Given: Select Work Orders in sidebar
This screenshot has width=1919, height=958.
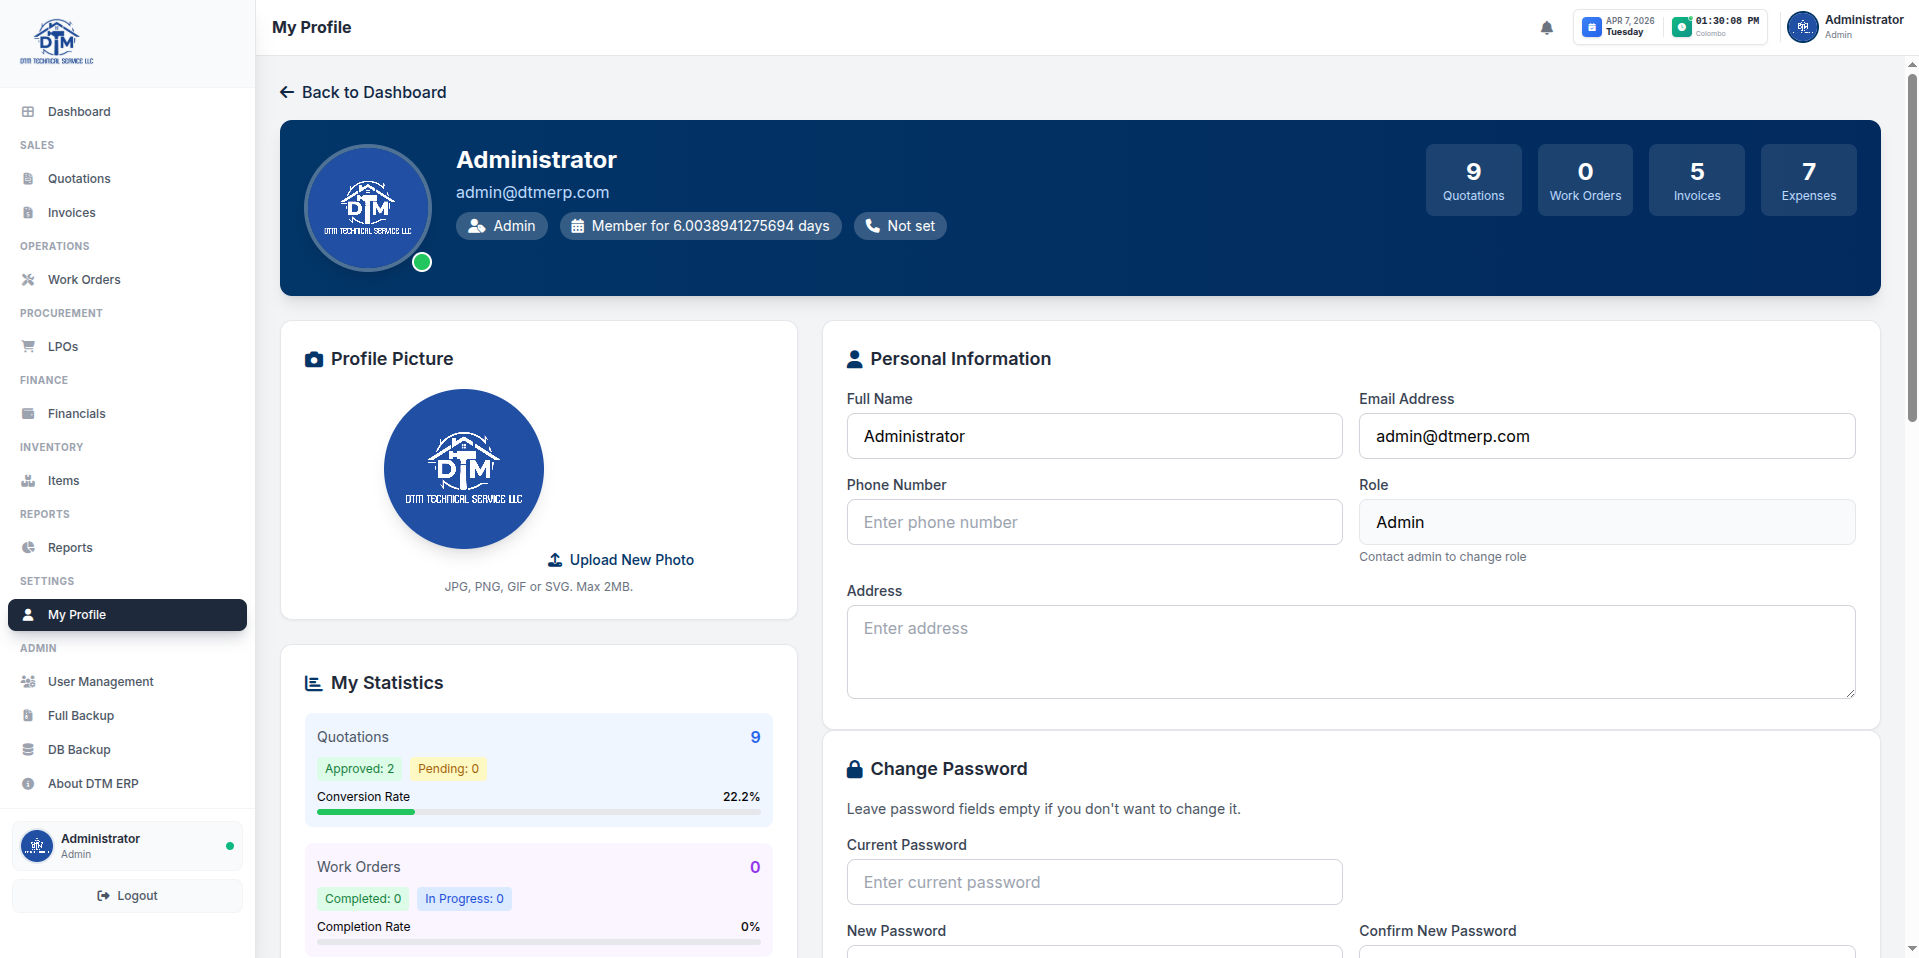Looking at the screenshot, I should click(127, 280).
